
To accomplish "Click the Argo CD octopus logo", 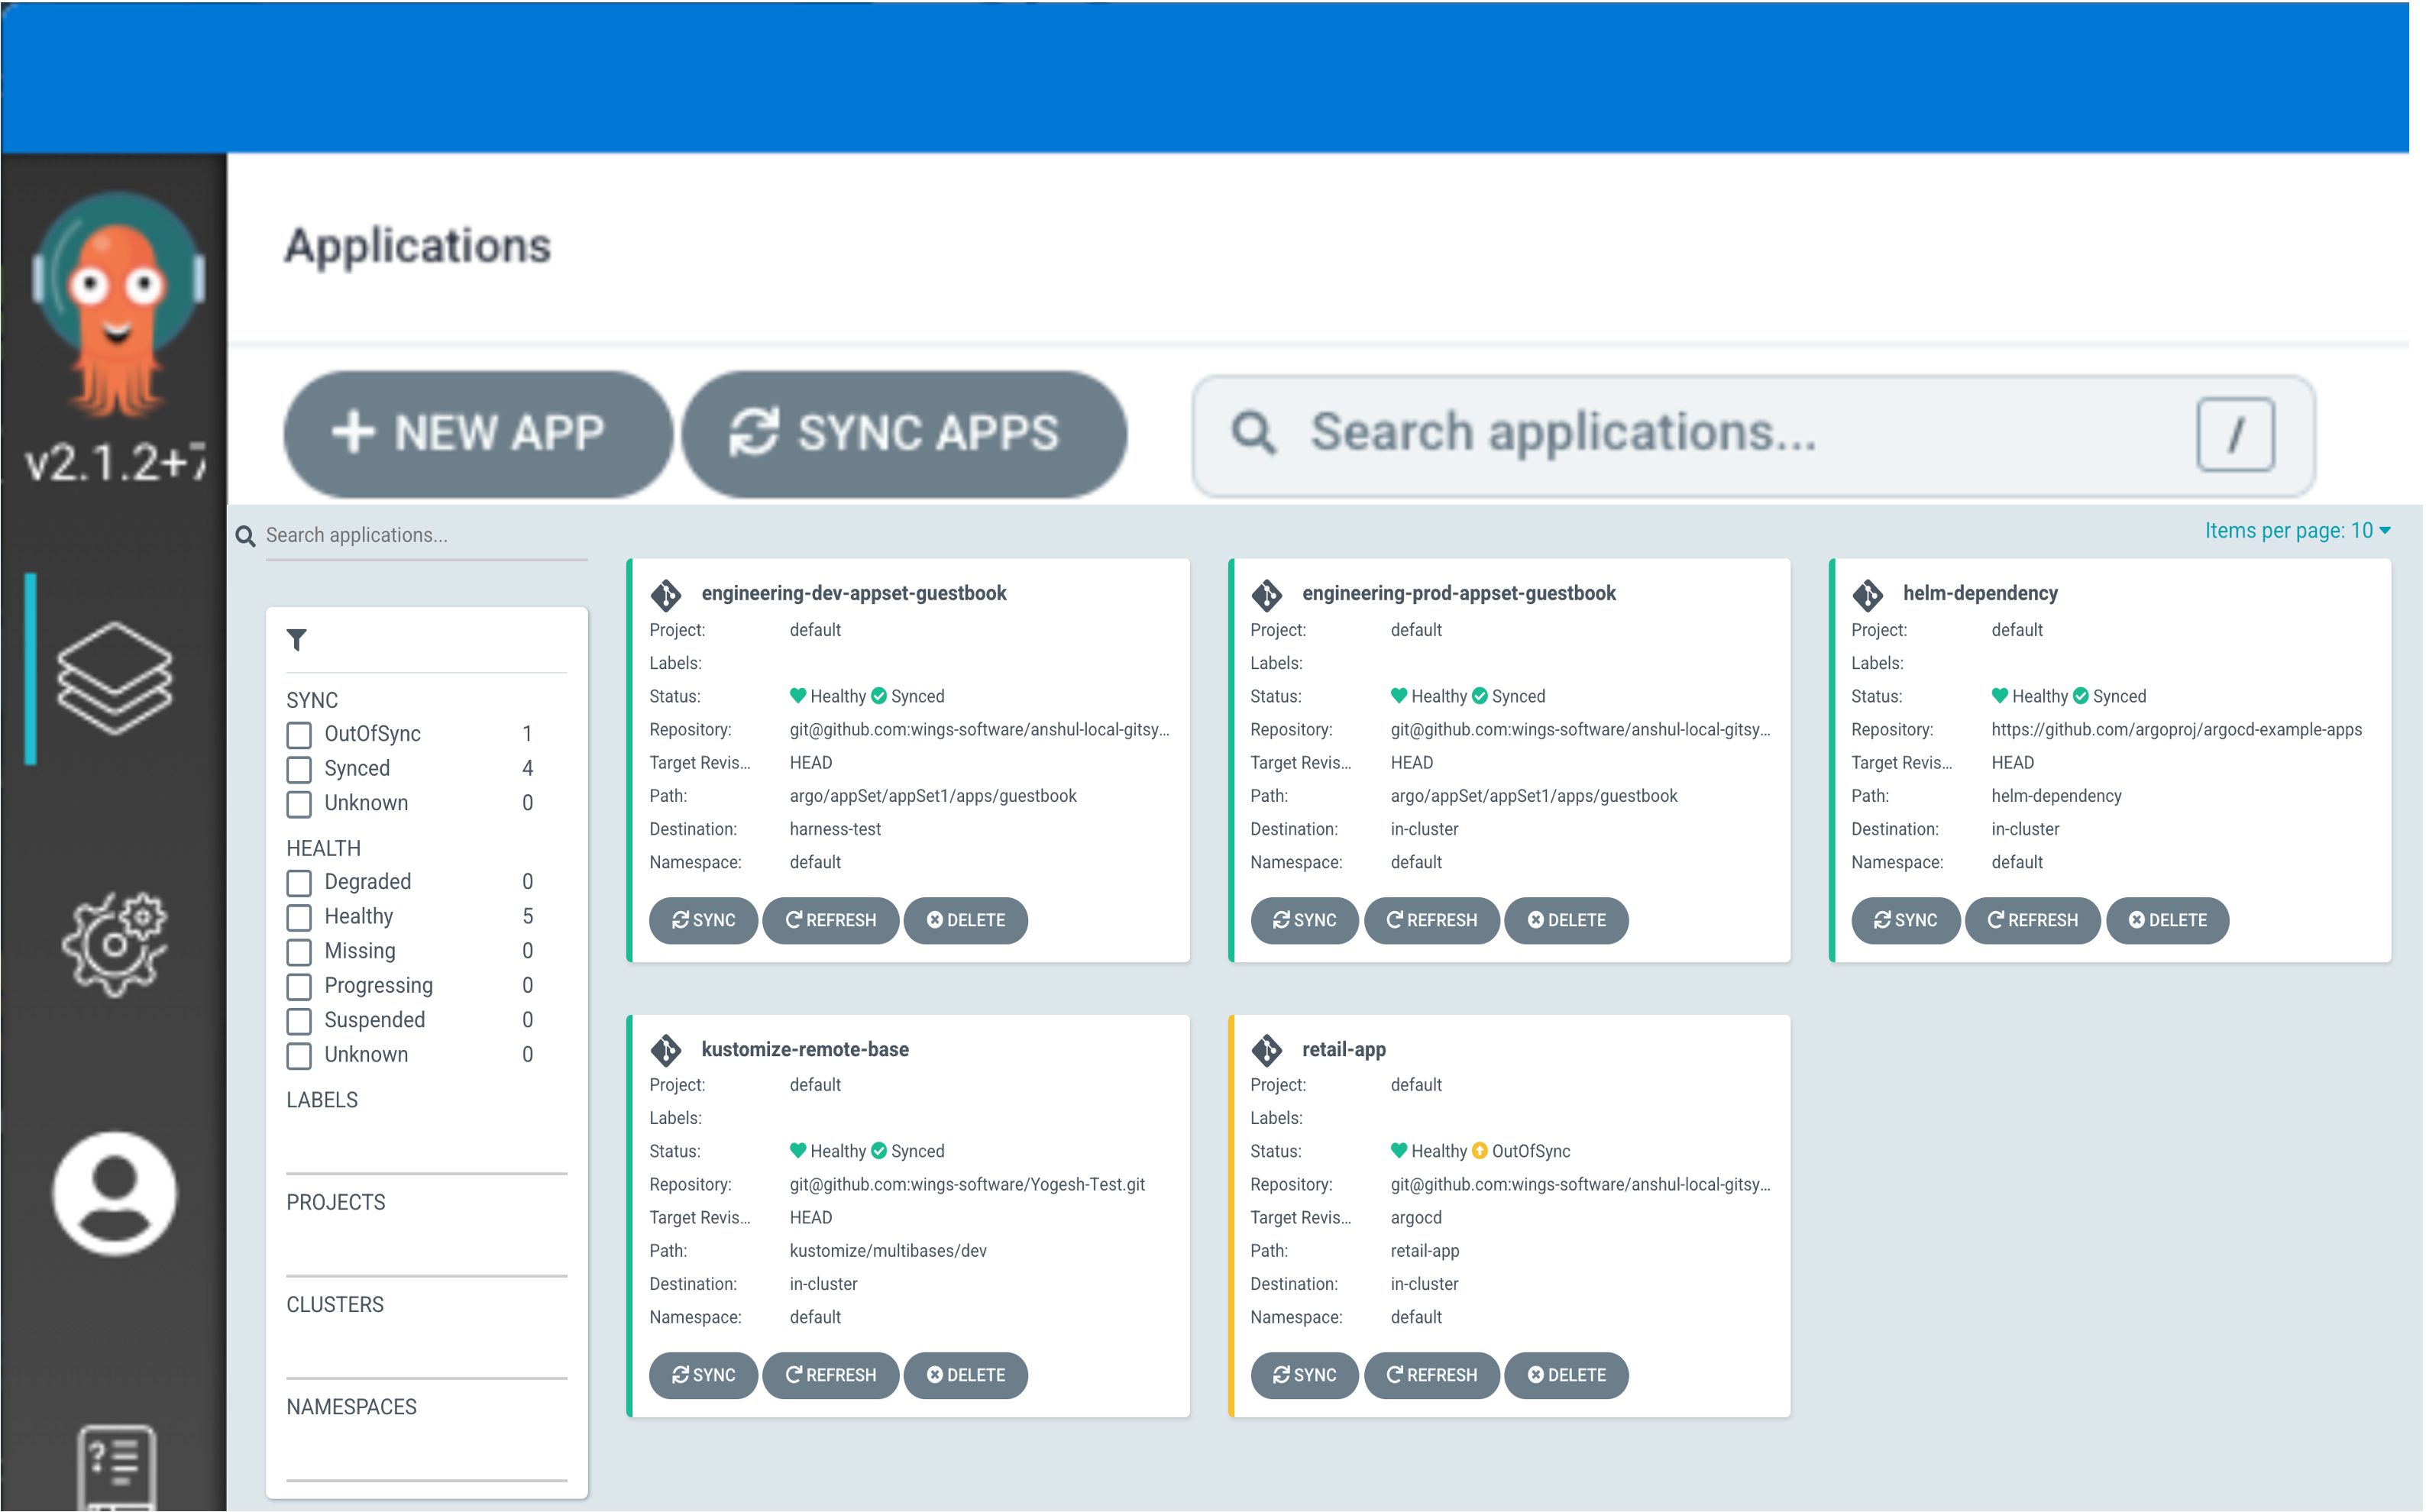I will 117,303.
